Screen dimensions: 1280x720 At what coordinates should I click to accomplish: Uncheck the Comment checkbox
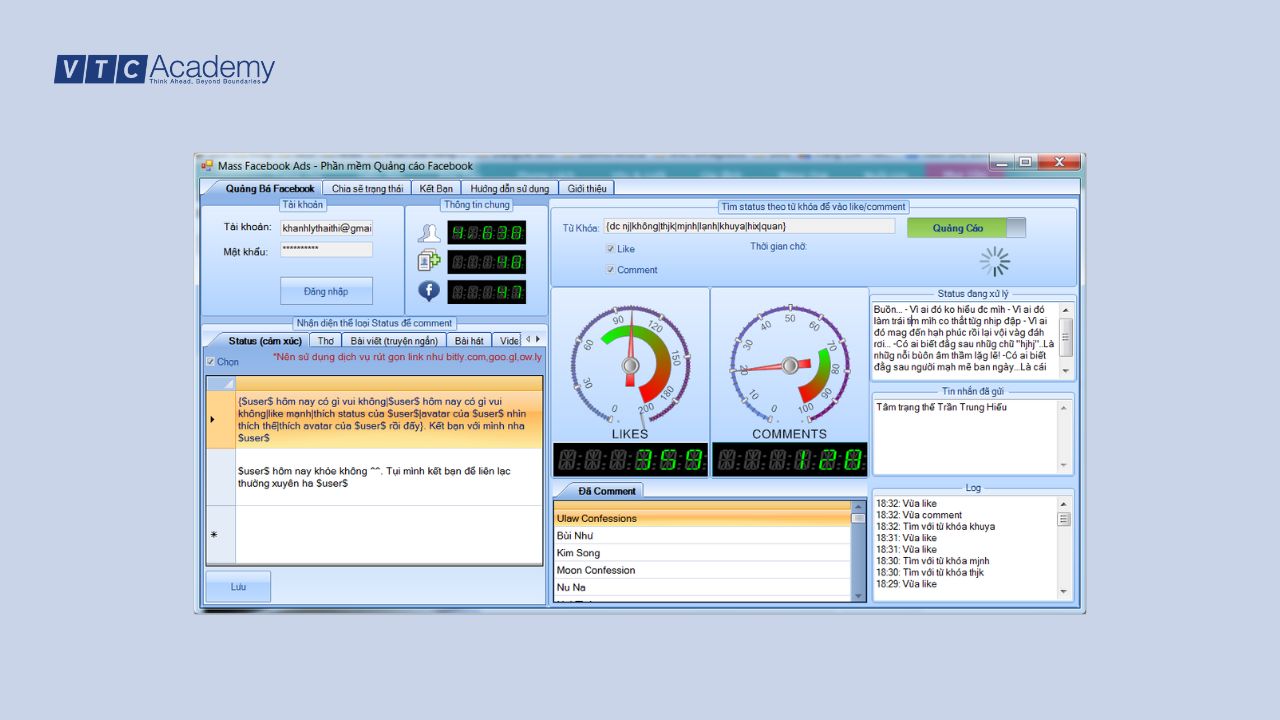click(x=610, y=270)
